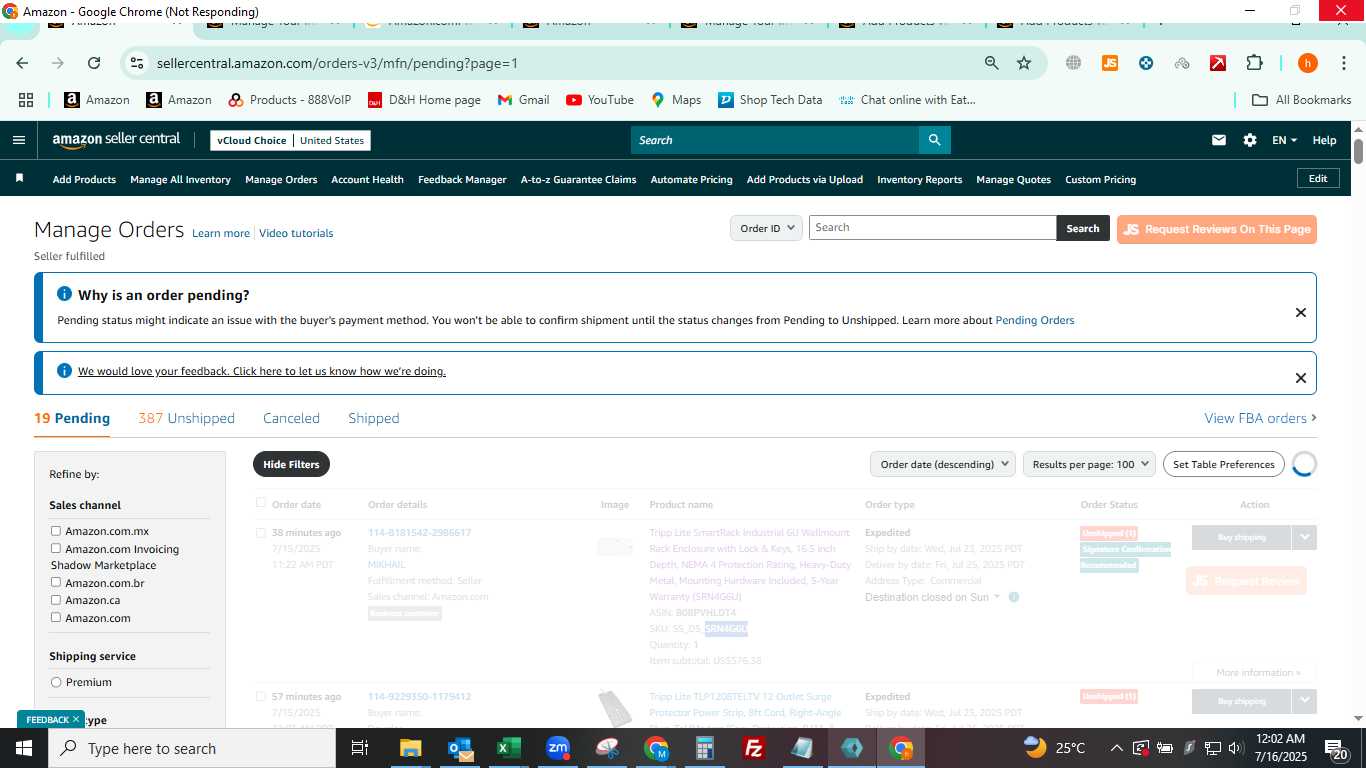Open the settings gear in Seller Central
The width and height of the screenshot is (1366, 768).
(1250, 140)
